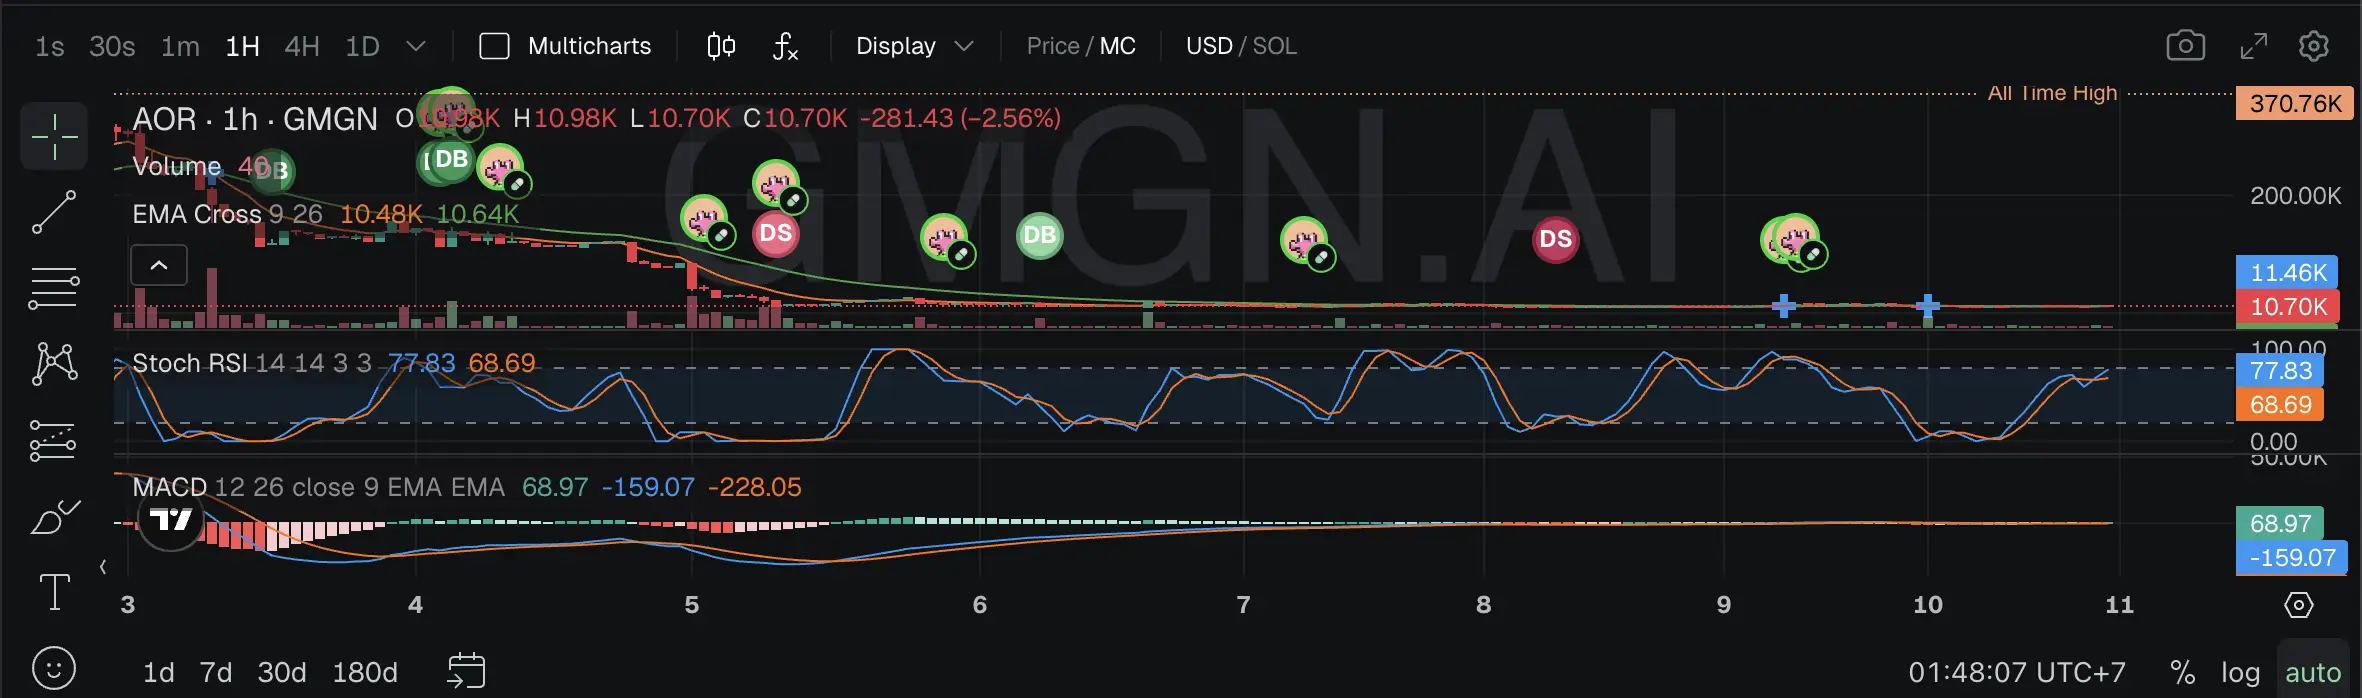Open the candlestick chart type selector
The height and width of the screenshot is (698, 2362).
click(x=721, y=46)
